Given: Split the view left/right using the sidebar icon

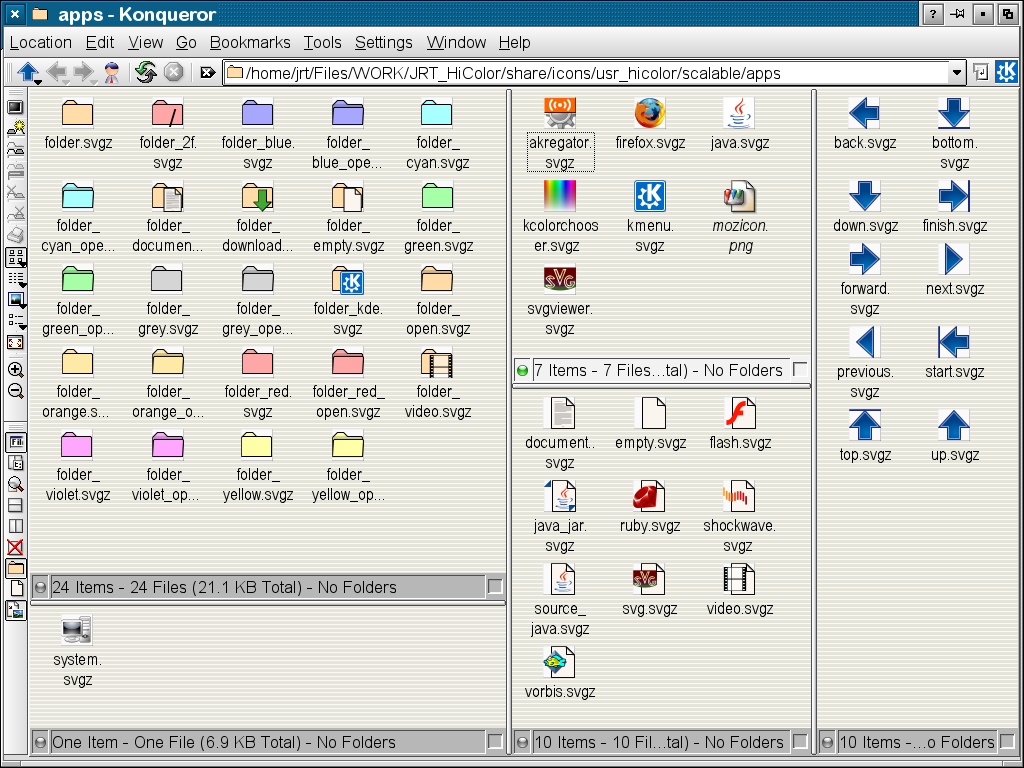Looking at the screenshot, I should click(15, 526).
